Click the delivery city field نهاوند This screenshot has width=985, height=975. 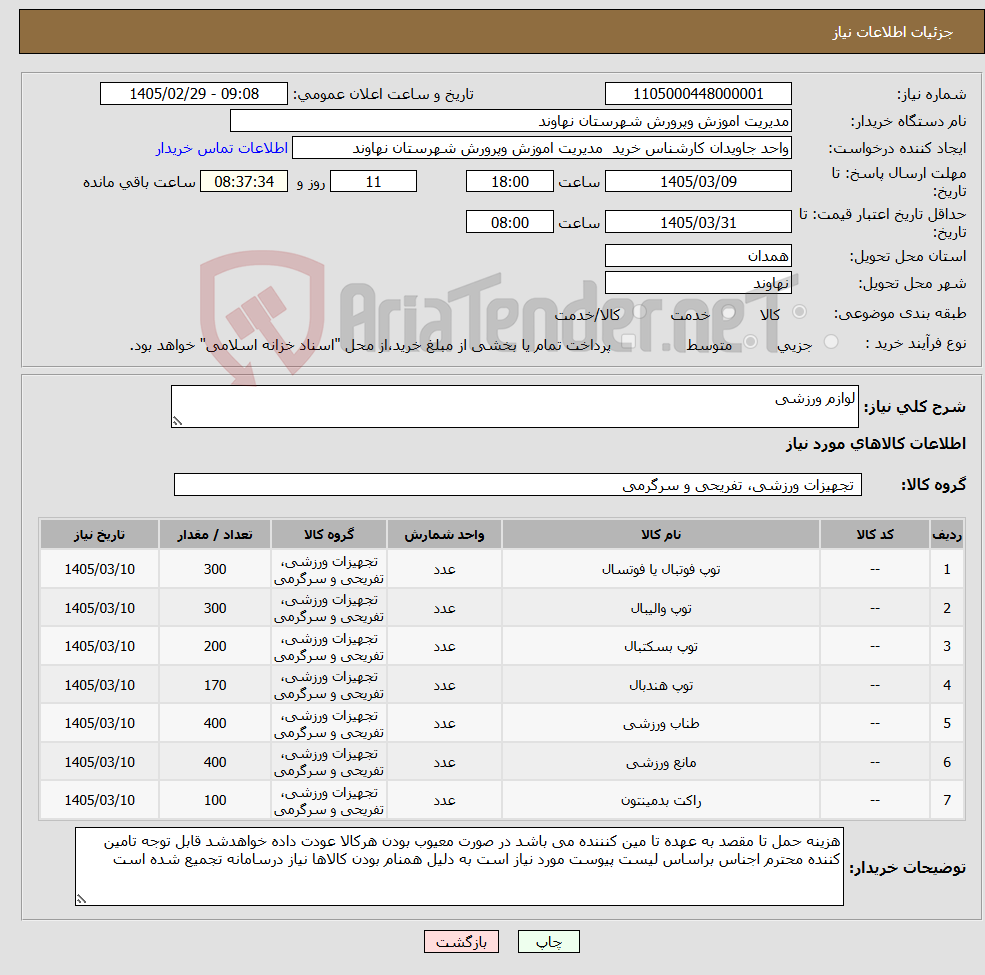tap(698, 283)
